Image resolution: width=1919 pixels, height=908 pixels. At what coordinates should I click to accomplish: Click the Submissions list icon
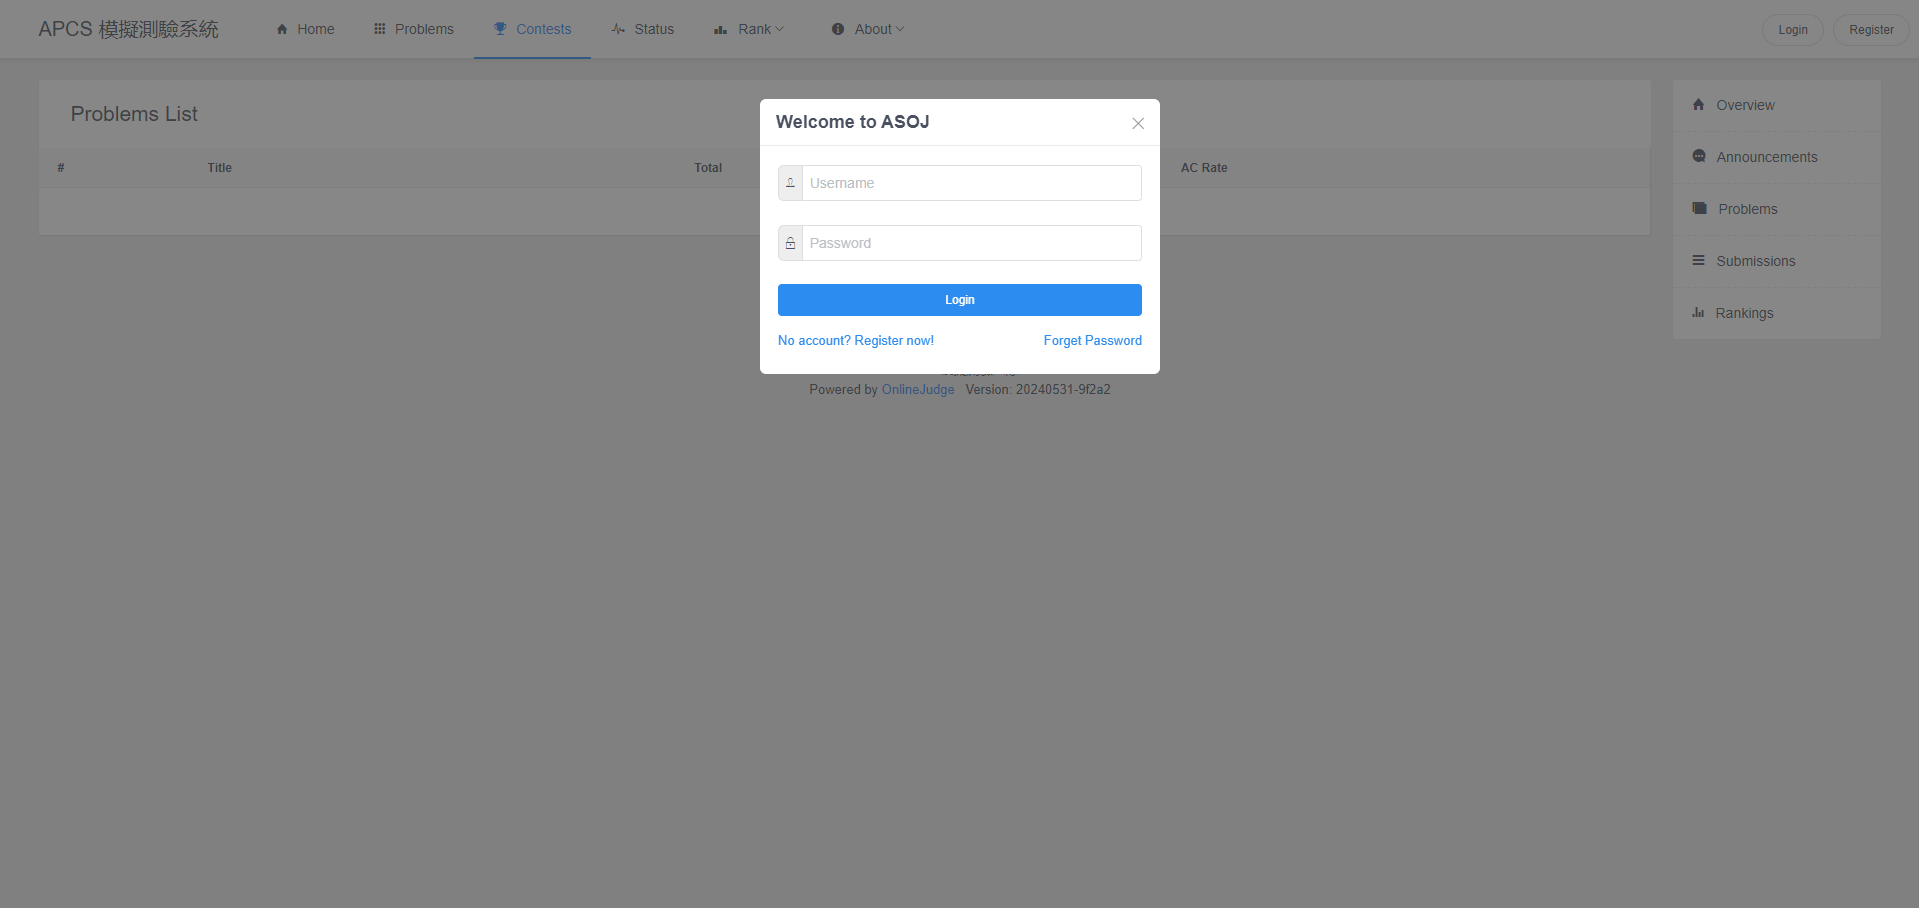[1698, 260]
